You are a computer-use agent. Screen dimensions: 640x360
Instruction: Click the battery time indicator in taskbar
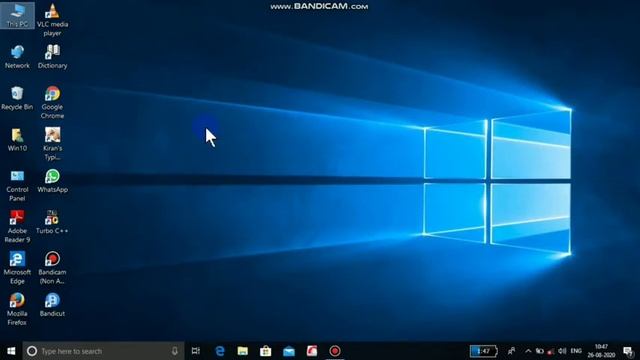(x=484, y=351)
